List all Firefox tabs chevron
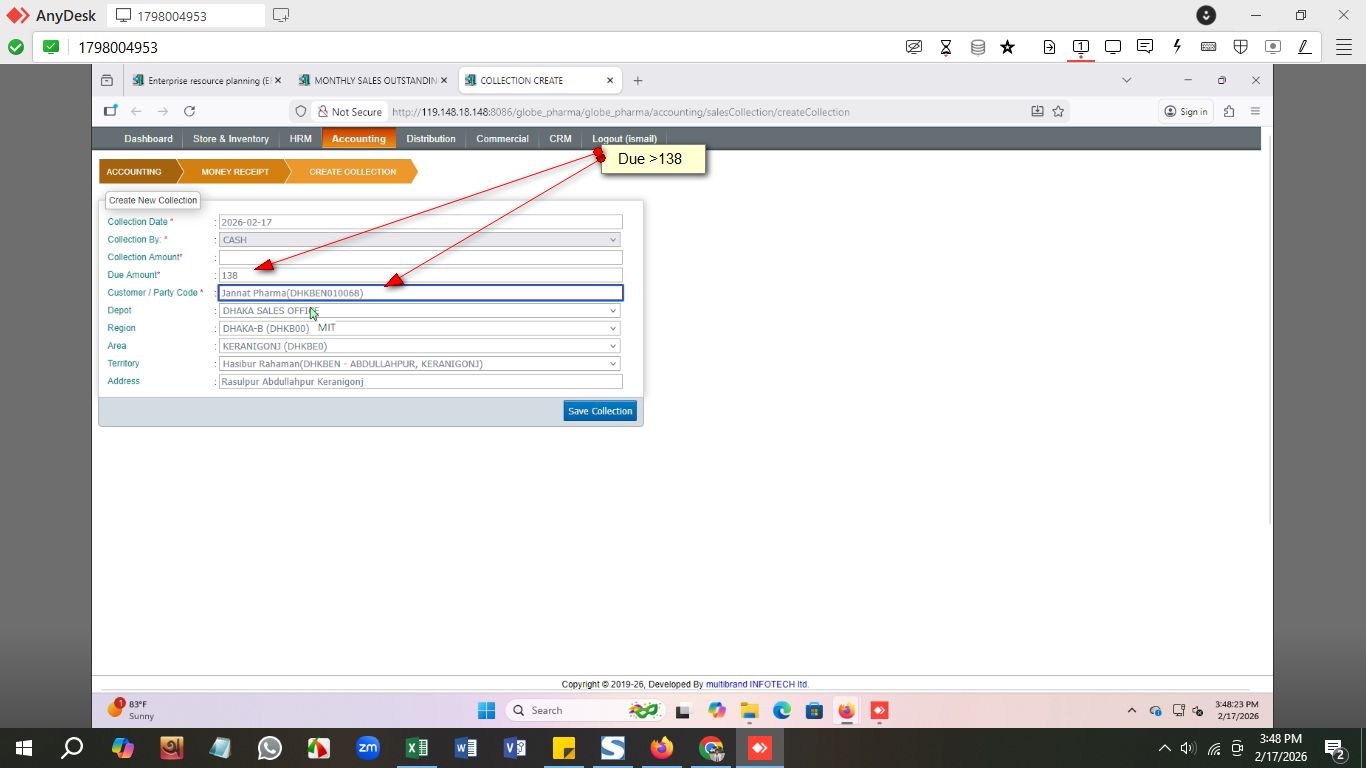This screenshot has height=768, width=1366. point(1126,80)
